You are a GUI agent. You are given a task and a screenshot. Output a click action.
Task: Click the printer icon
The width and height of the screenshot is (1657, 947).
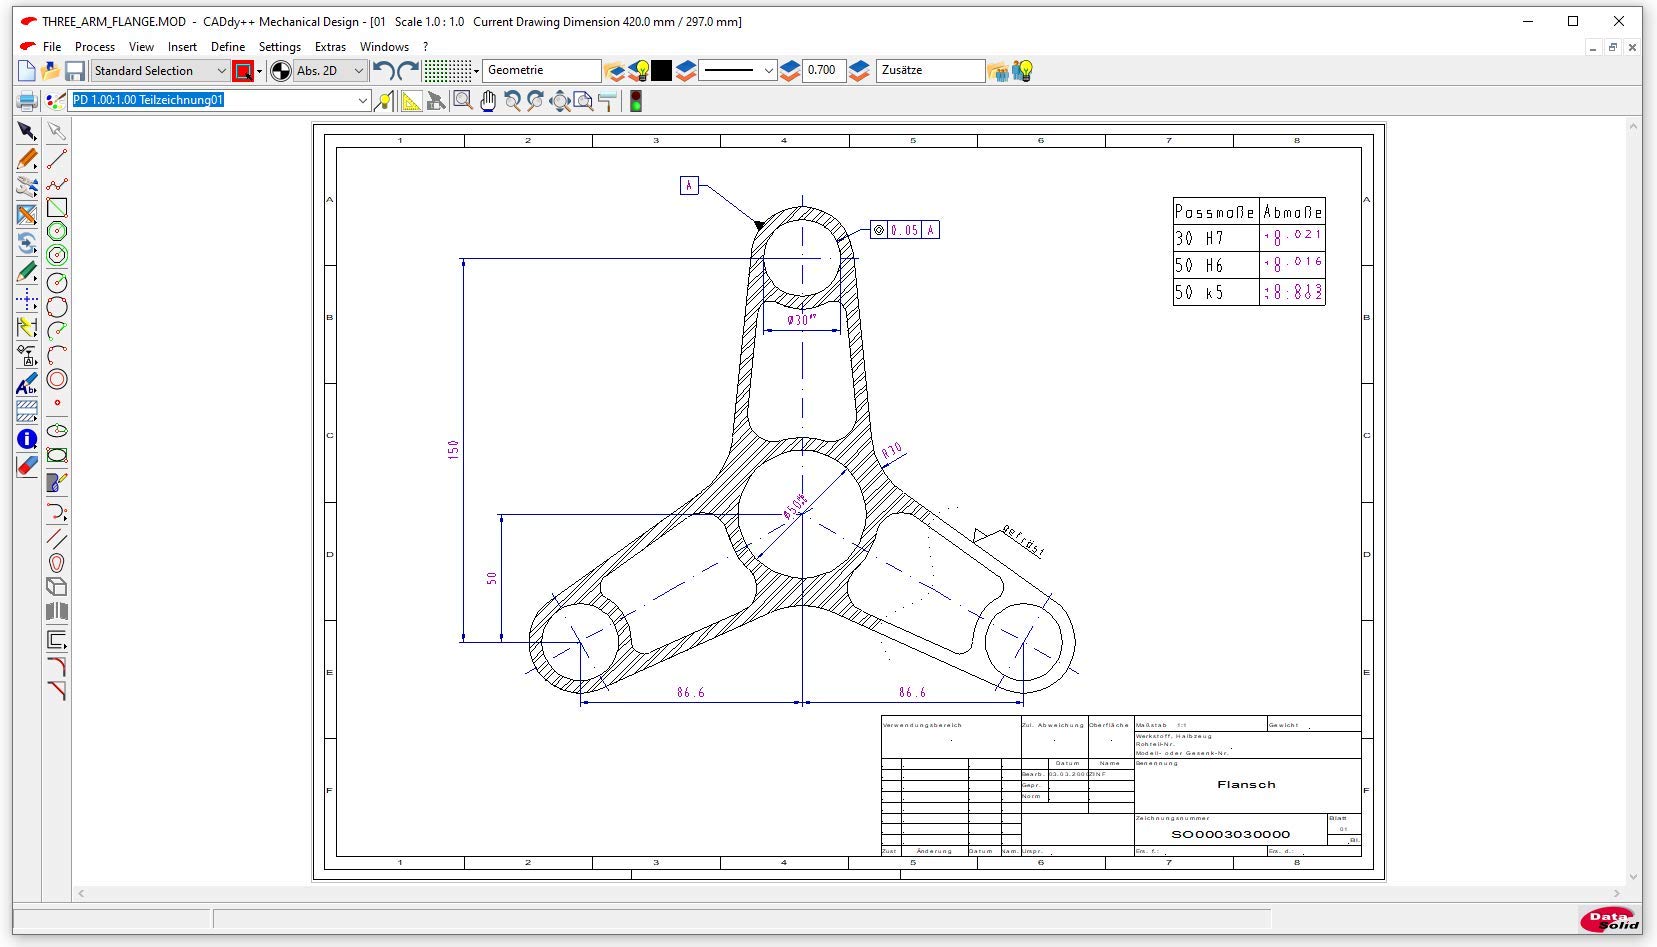click(x=27, y=100)
